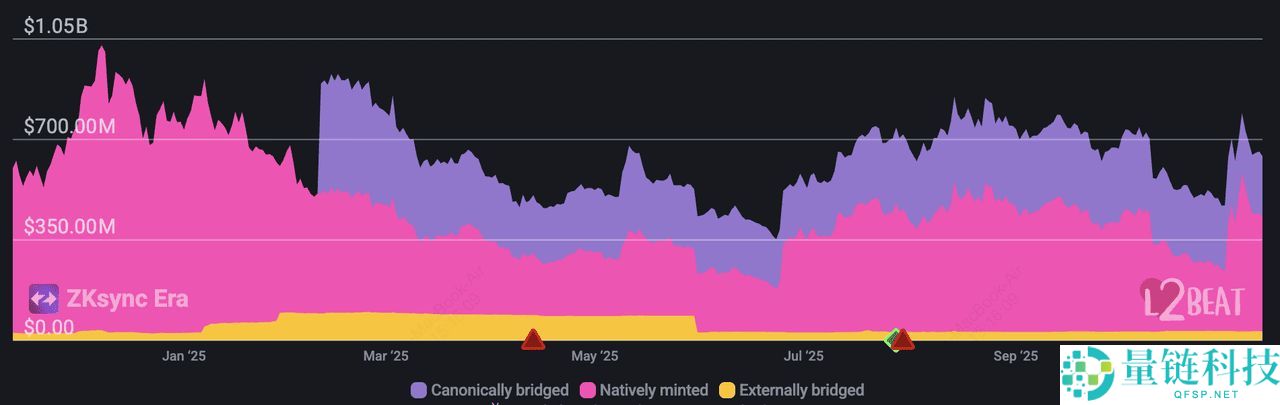
Task: Click the ZKsync Era logo icon
Action: (44, 298)
